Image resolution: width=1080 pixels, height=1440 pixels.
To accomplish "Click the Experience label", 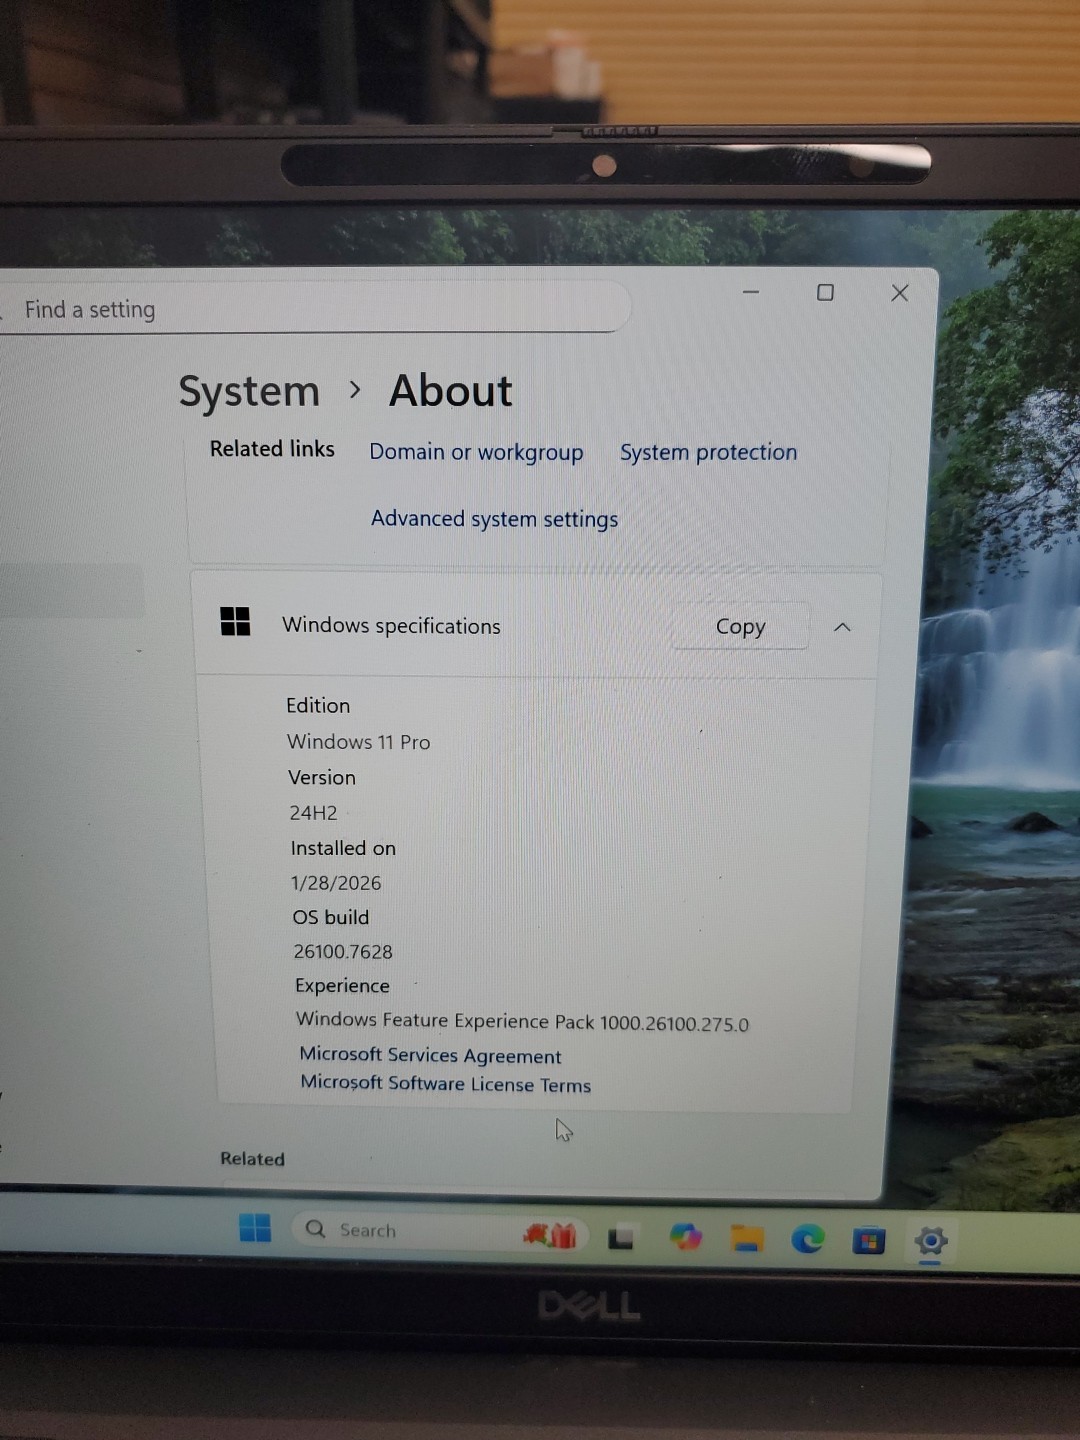I will [x=342, y=986].
